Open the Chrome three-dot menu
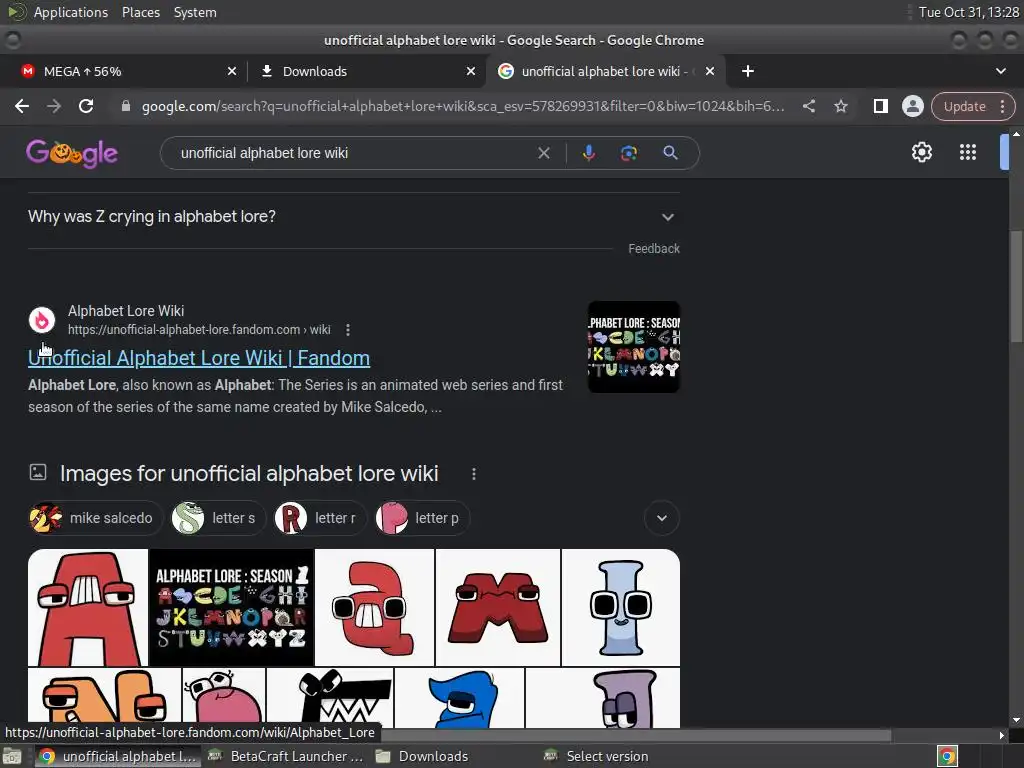The height and width of the screenshot is (768, 1024). pyautogui.click(x=1002, y=106)
